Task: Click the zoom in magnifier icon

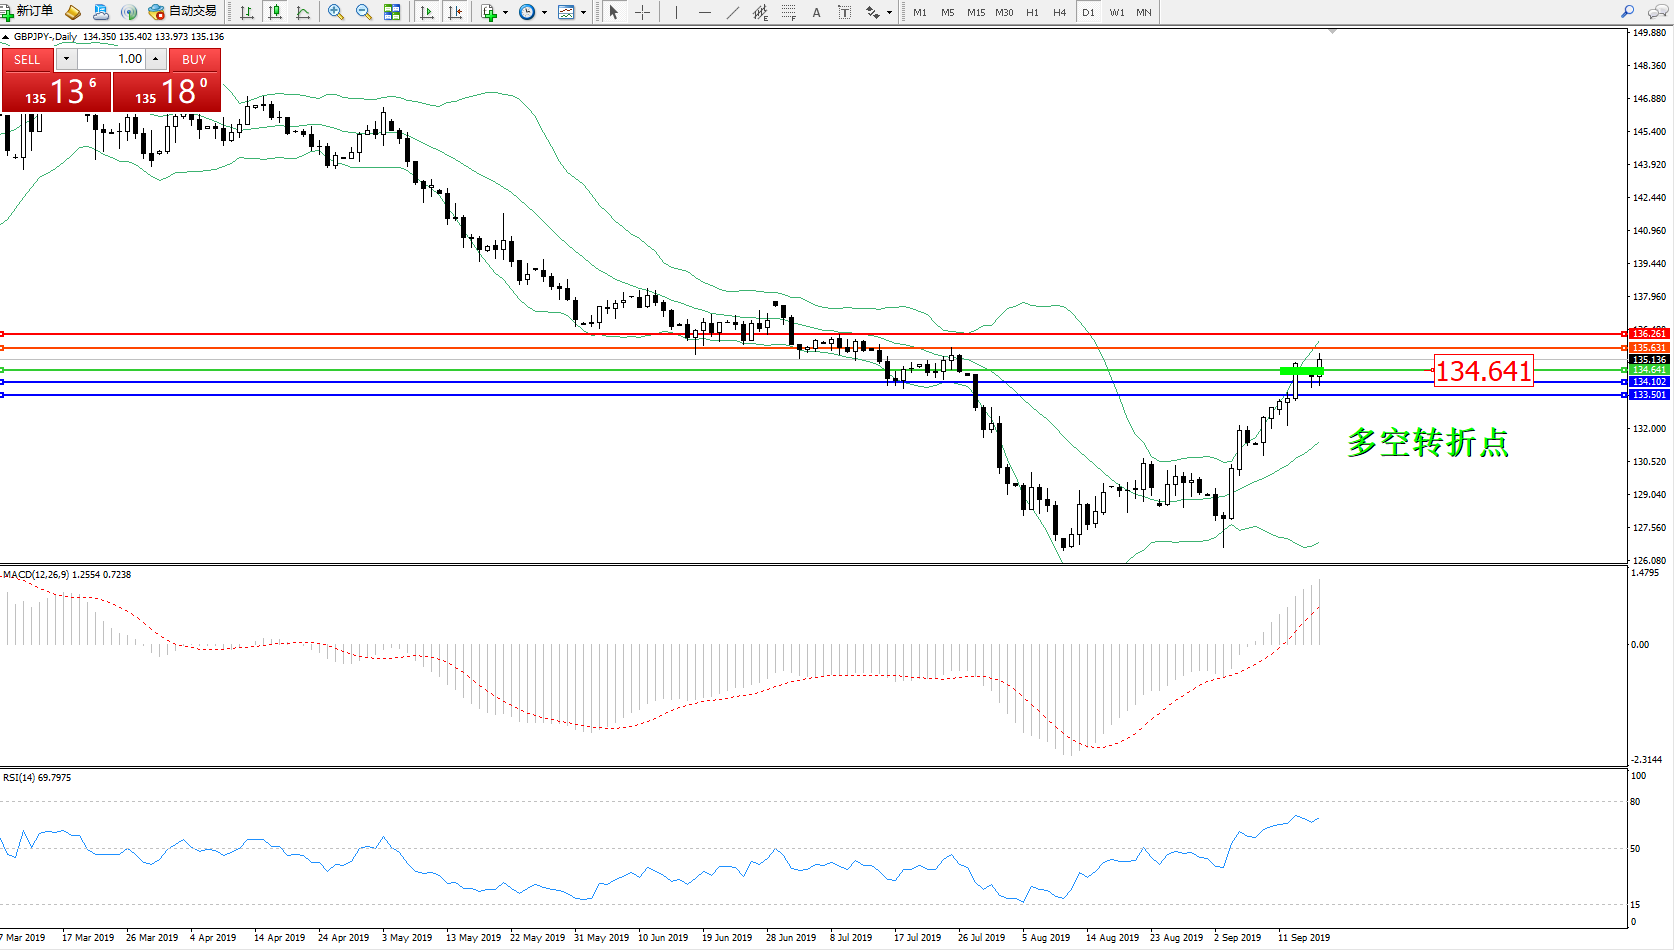Action: pyautogui.click(x=336, y=12)
